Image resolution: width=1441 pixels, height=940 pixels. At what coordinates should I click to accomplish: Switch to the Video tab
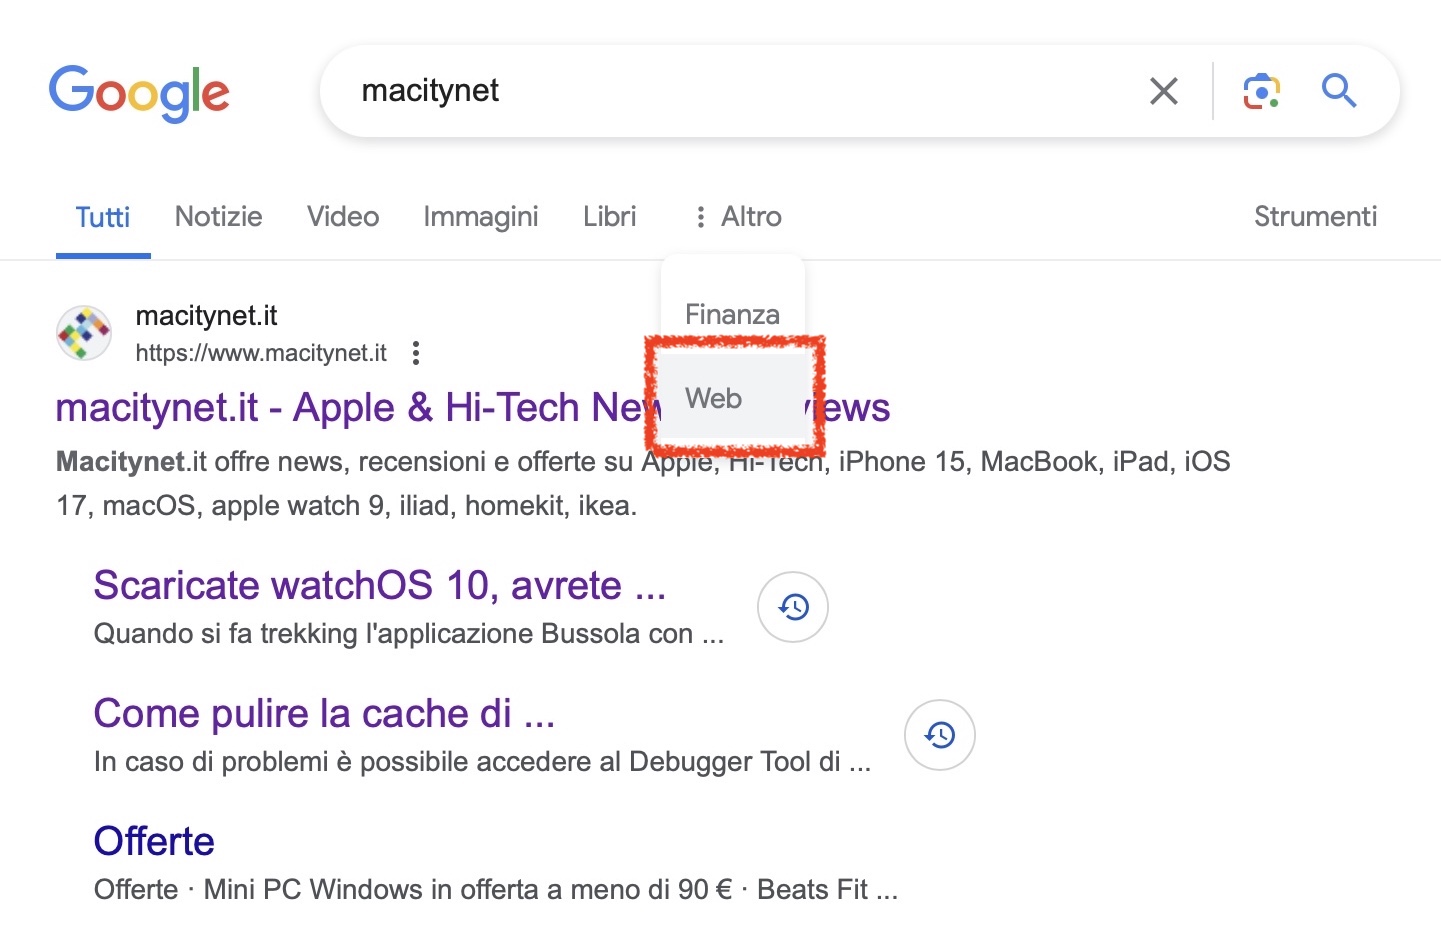point(343,217)
